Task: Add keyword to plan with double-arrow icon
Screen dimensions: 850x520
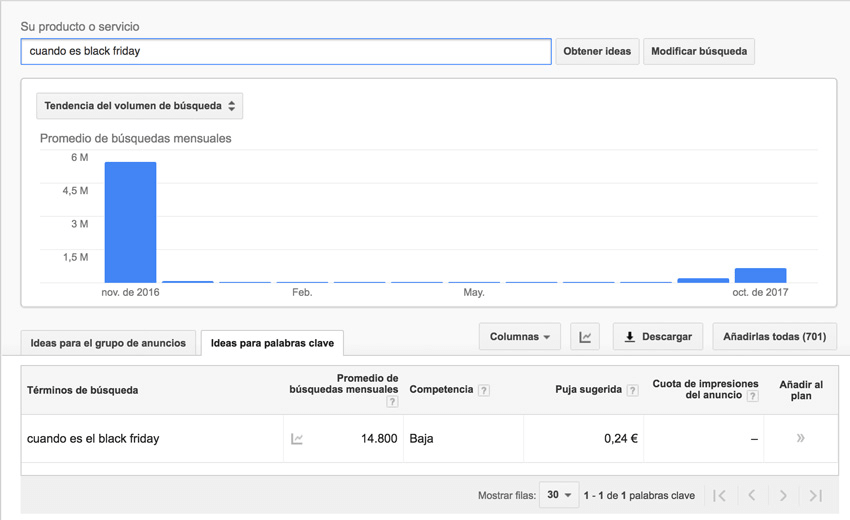Action: pos(801,438)
